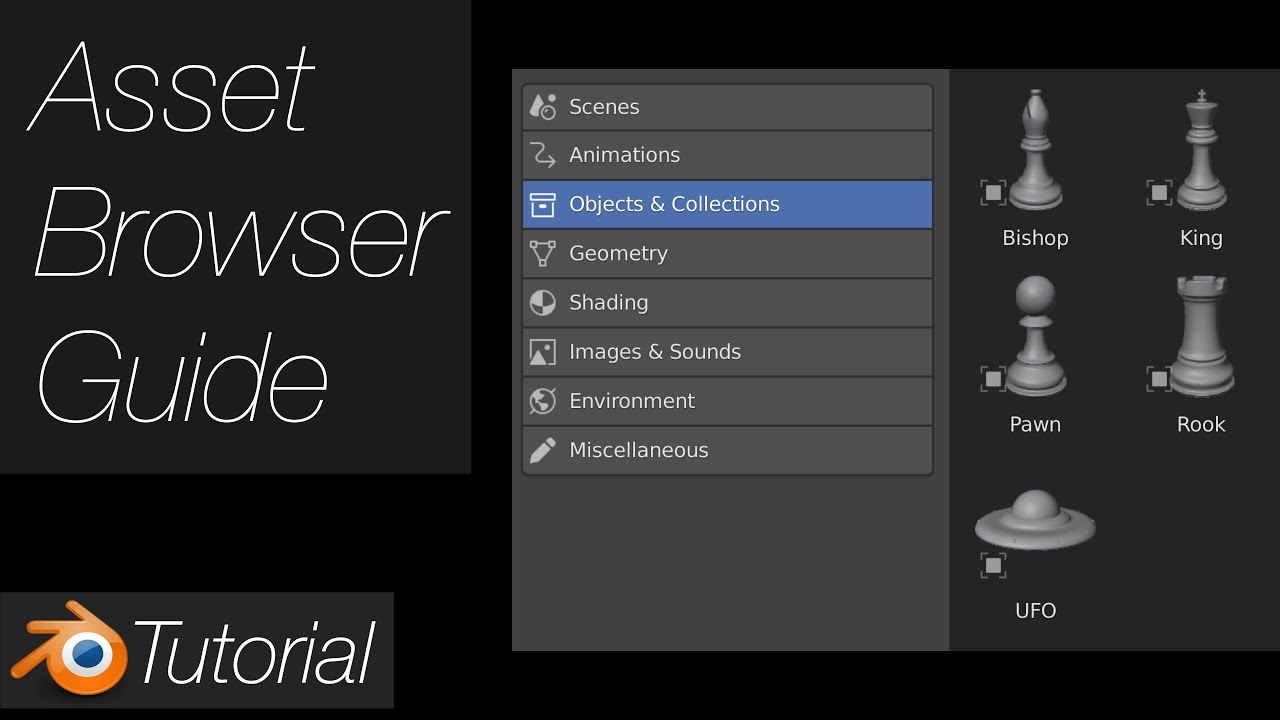Click the object-type badge on the Rook asset
Image resolution: width=1280 pixels, height=720 pixels.
(1159, 379)
